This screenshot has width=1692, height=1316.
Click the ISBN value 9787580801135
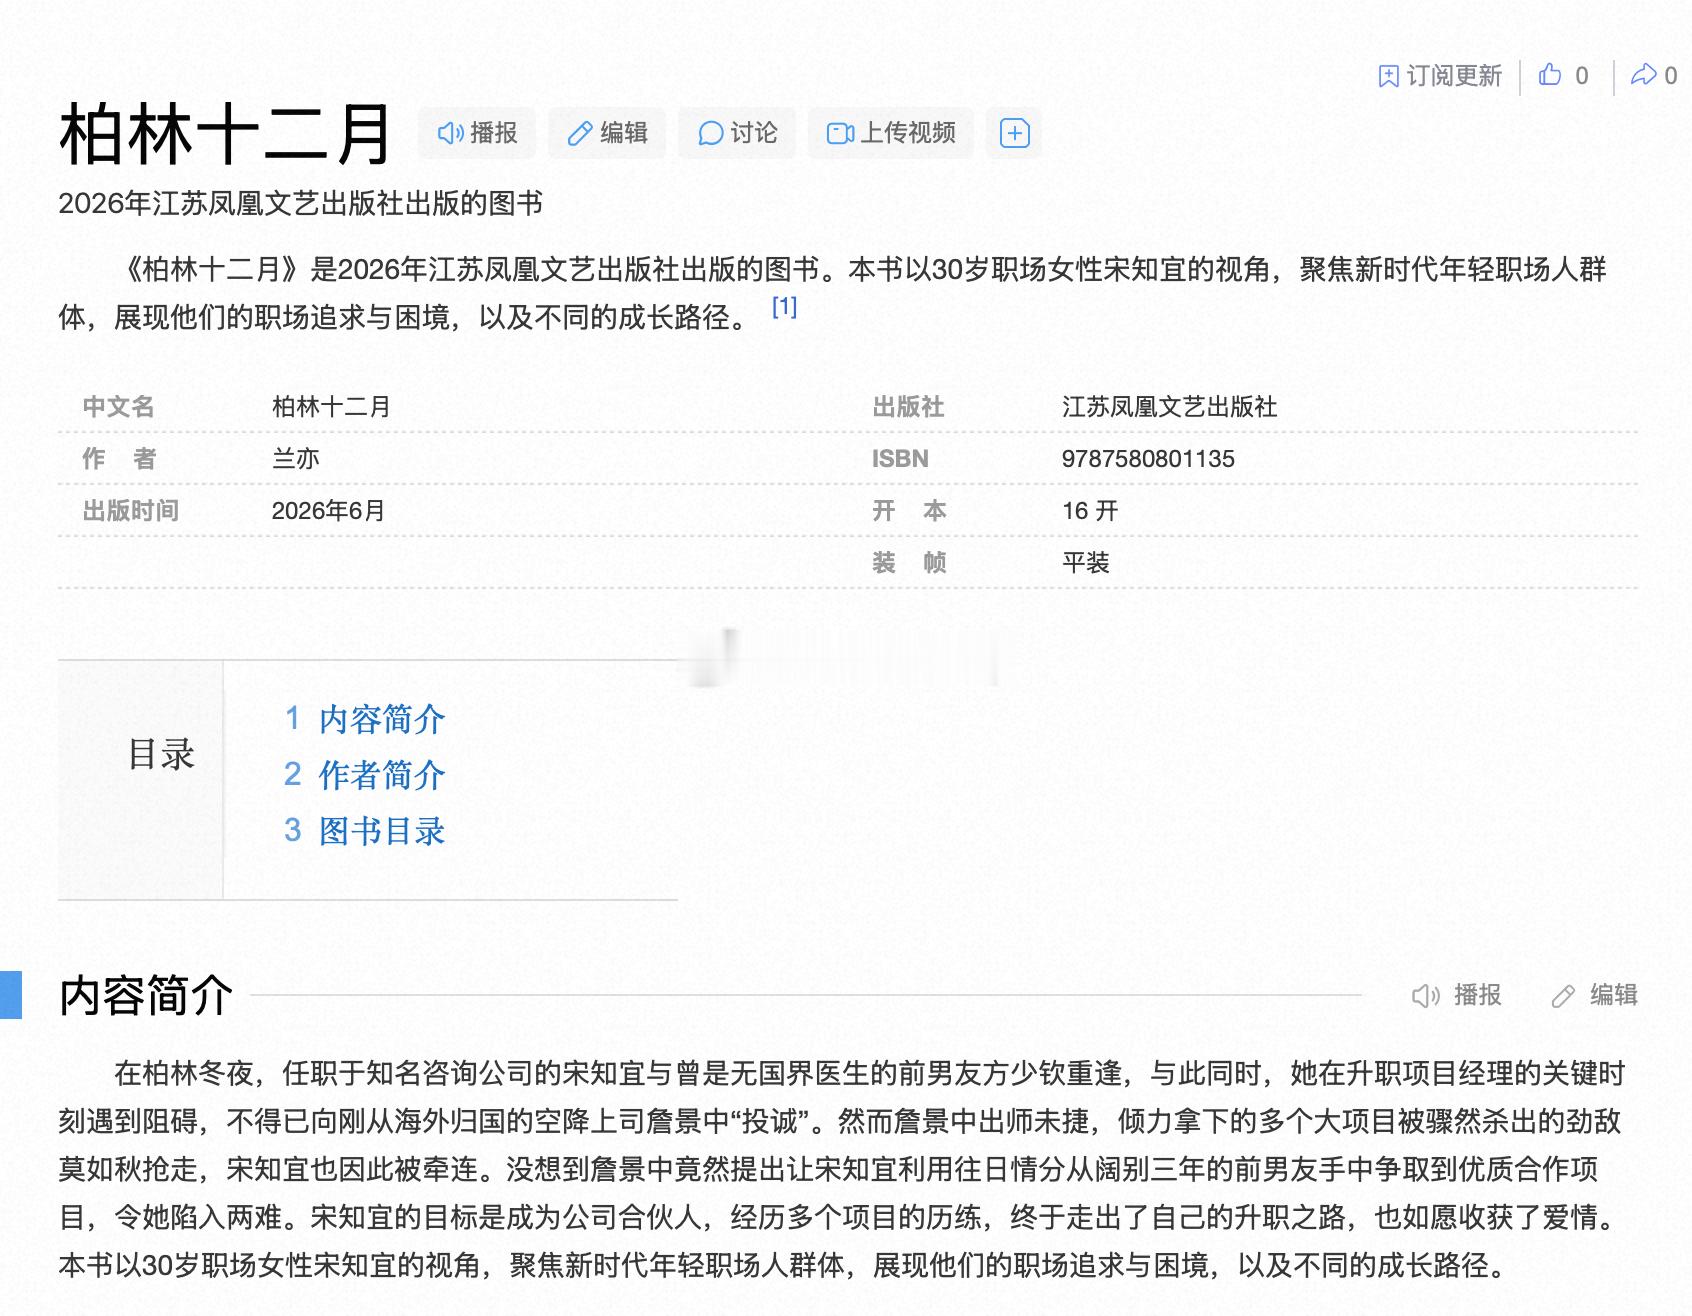click(x=1148, y=459)
